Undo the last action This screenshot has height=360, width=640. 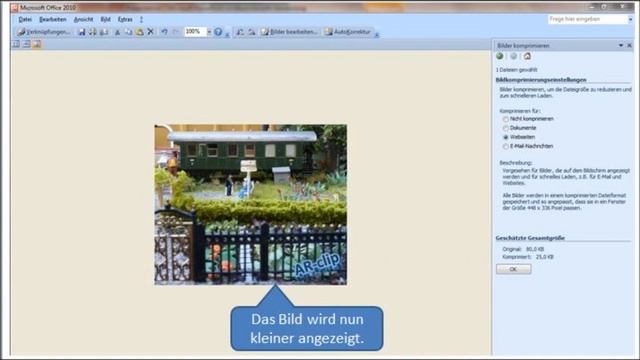click(164, 32)
